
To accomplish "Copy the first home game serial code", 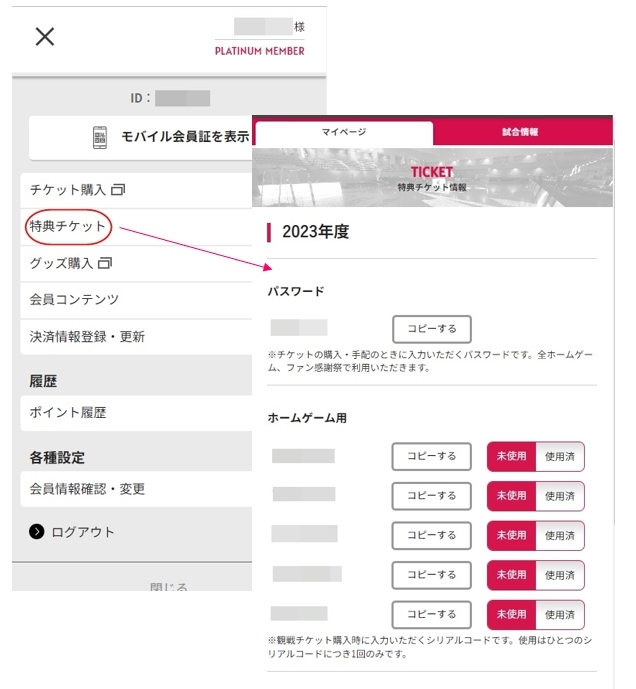I will (x=431, y=457).
